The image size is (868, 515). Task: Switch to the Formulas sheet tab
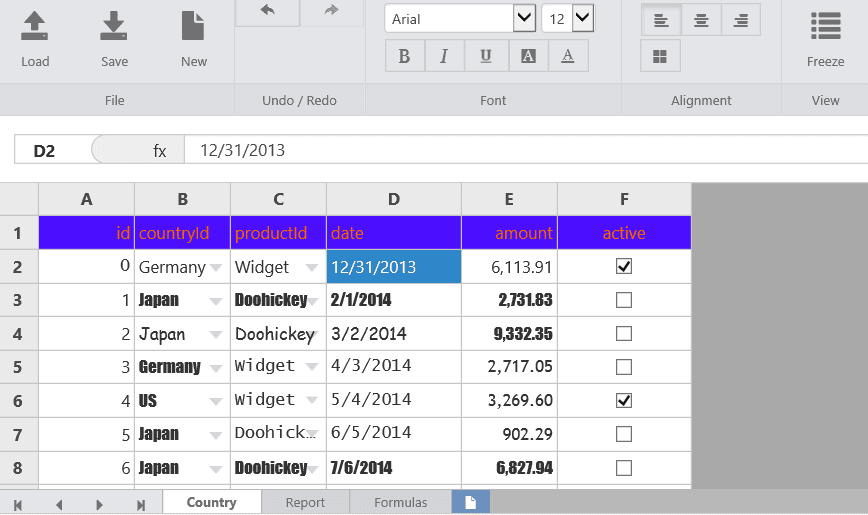coord(400,502)
